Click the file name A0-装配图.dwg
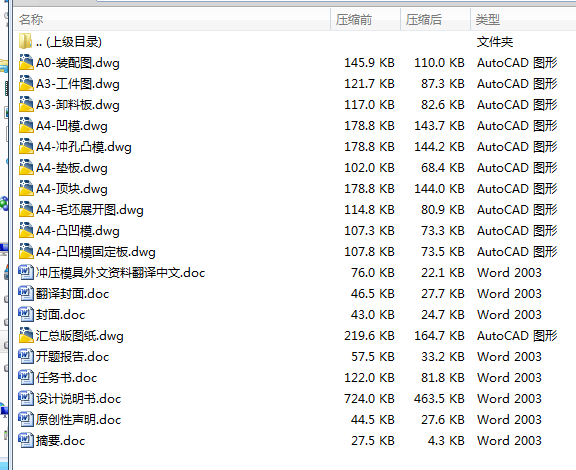The width and height of the screenshot is (576, 470). coord(78,63)
